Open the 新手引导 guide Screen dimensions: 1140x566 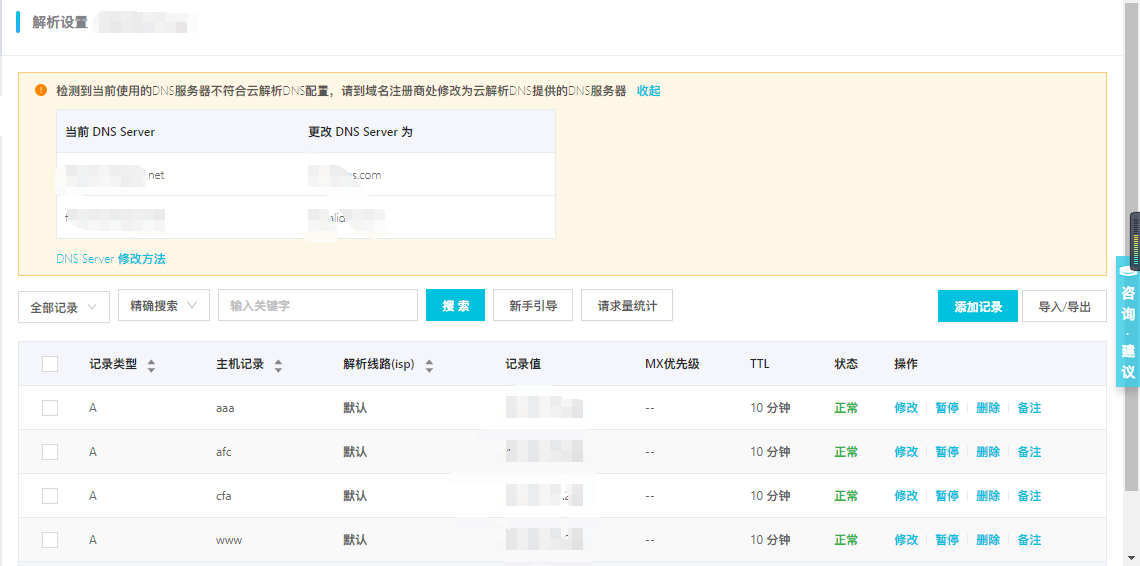(533, 306)
